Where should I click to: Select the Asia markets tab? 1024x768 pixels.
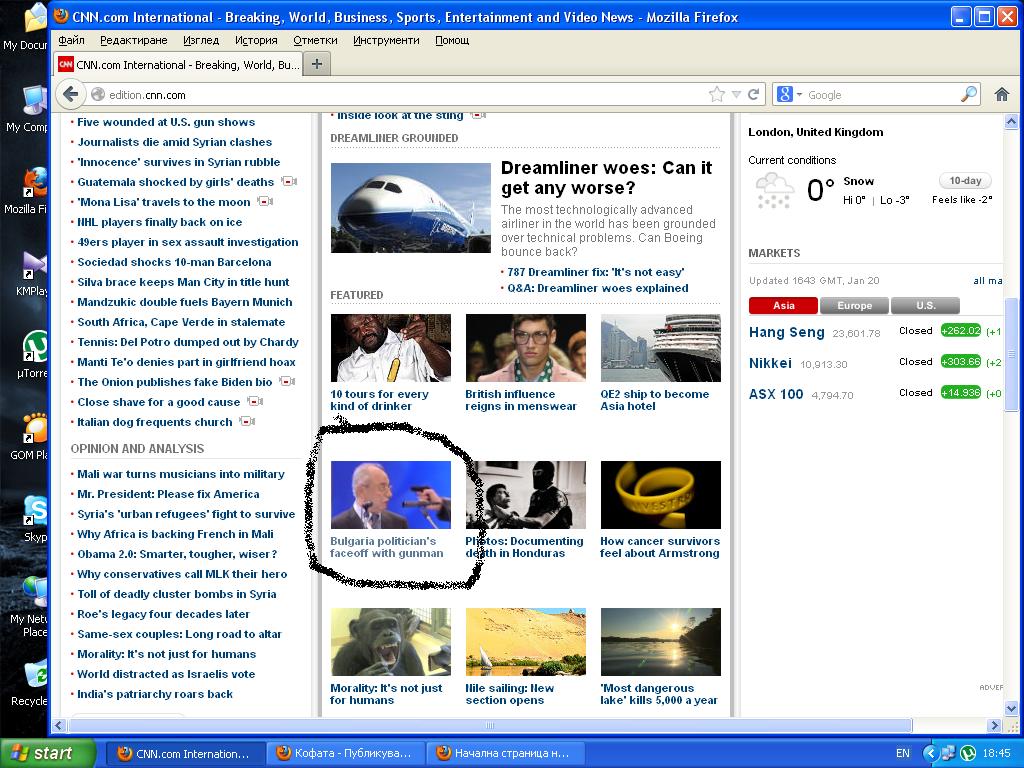point(783,305)
